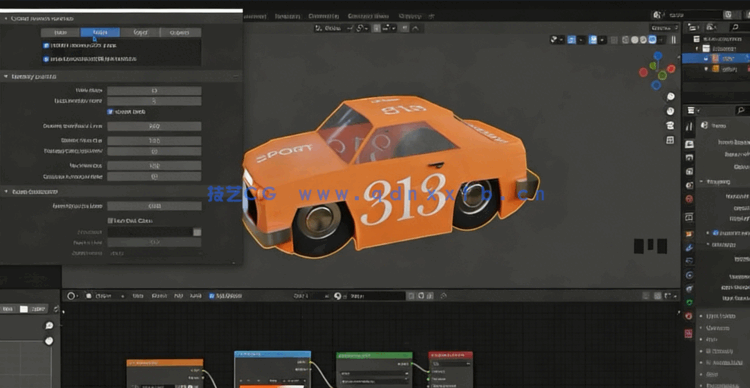The width and height of the screenshot is (750, 388).
Task: Open Add menu in node editor header
Action: (178, 296)
